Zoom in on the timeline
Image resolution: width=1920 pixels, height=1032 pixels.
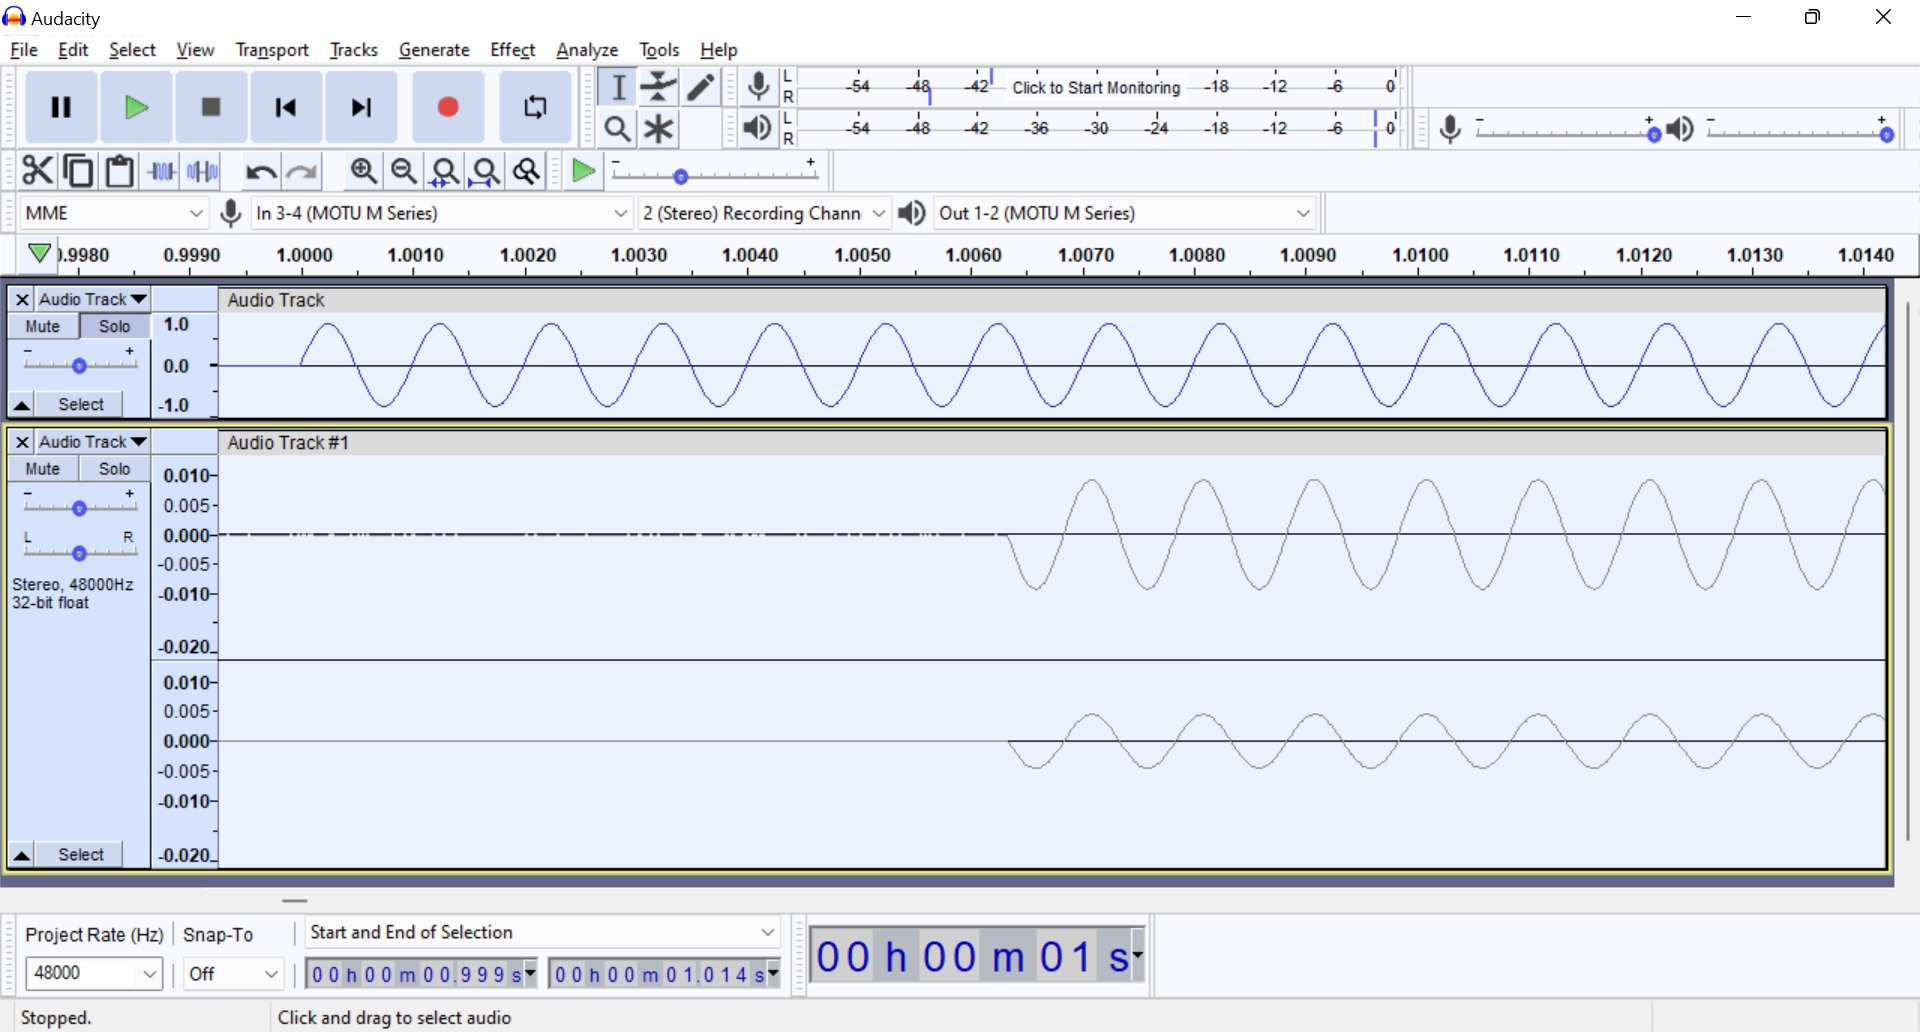pyautogui.click(x=363, y=171)
